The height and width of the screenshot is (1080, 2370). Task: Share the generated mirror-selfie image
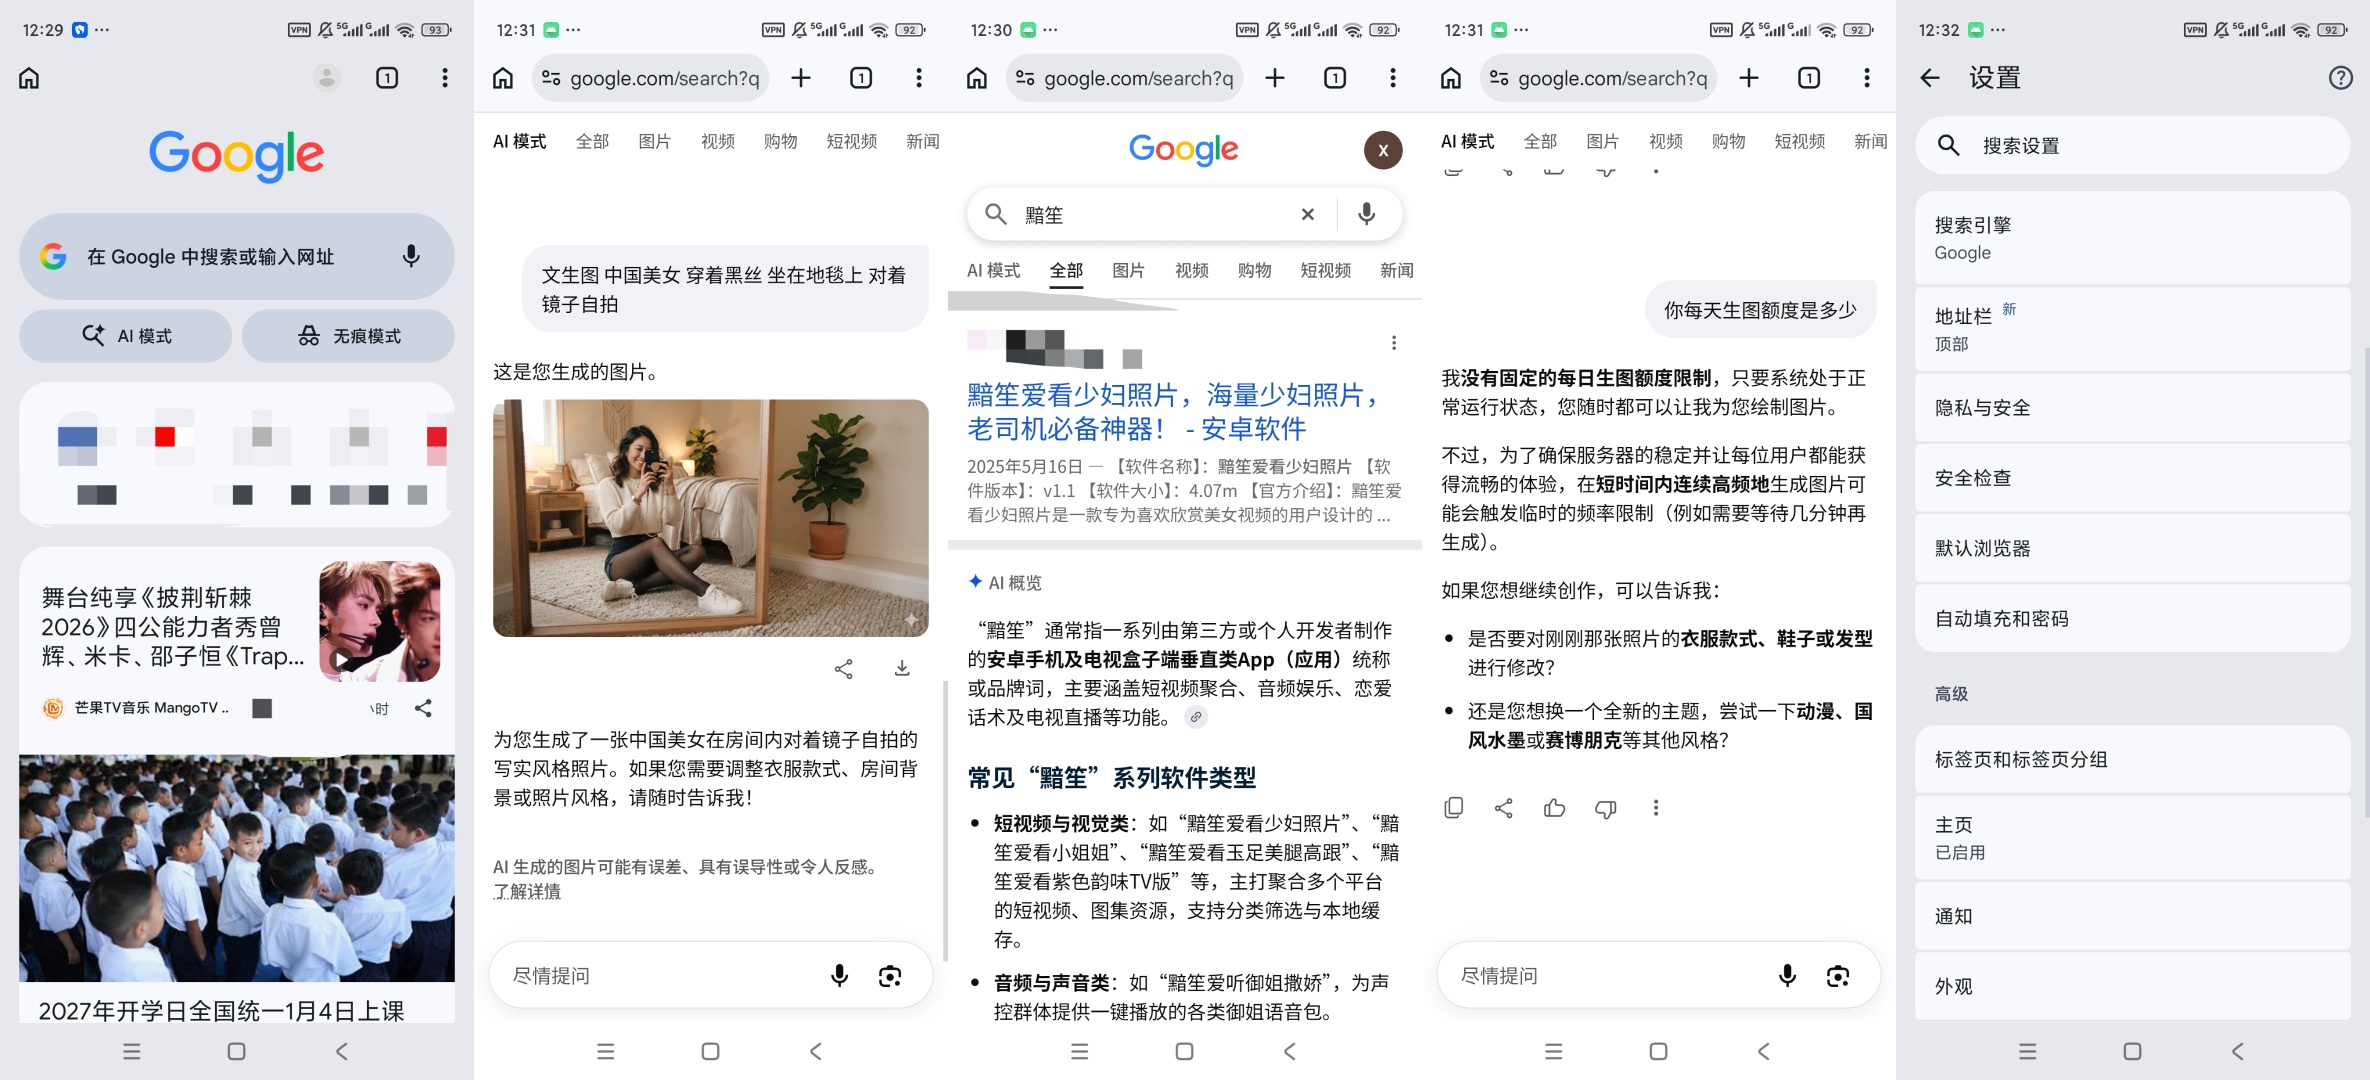(x=844, y=669)
